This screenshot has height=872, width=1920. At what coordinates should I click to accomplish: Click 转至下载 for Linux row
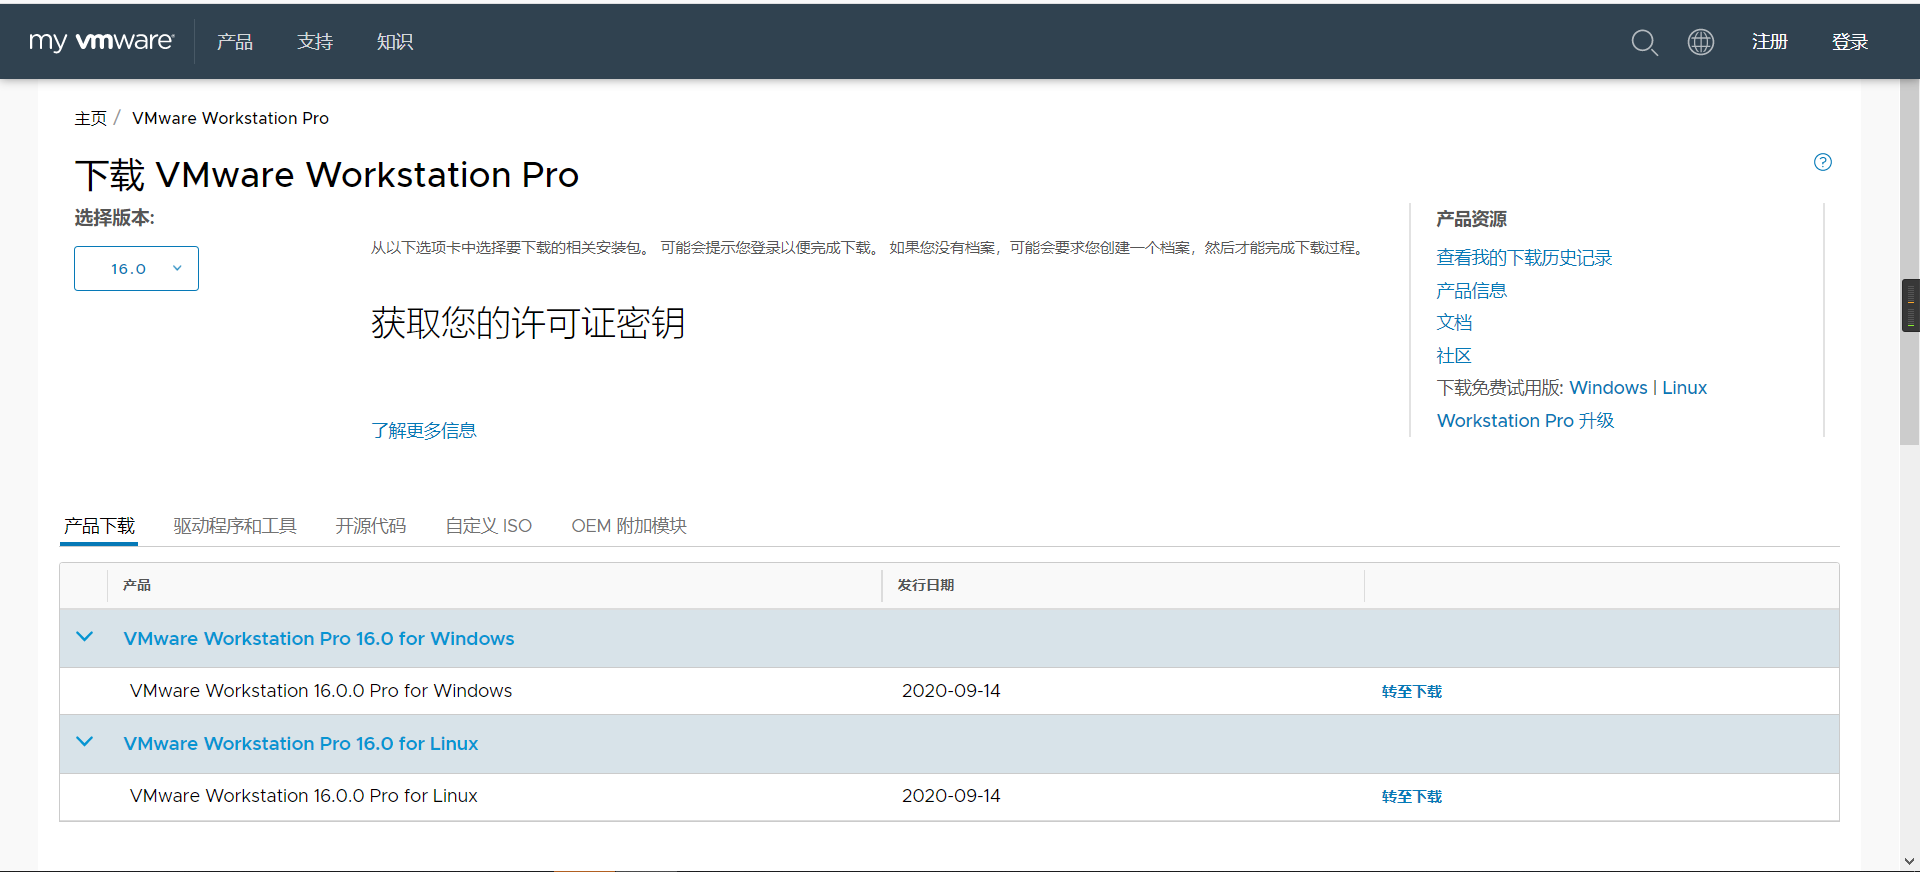(x=1412, y=797)
